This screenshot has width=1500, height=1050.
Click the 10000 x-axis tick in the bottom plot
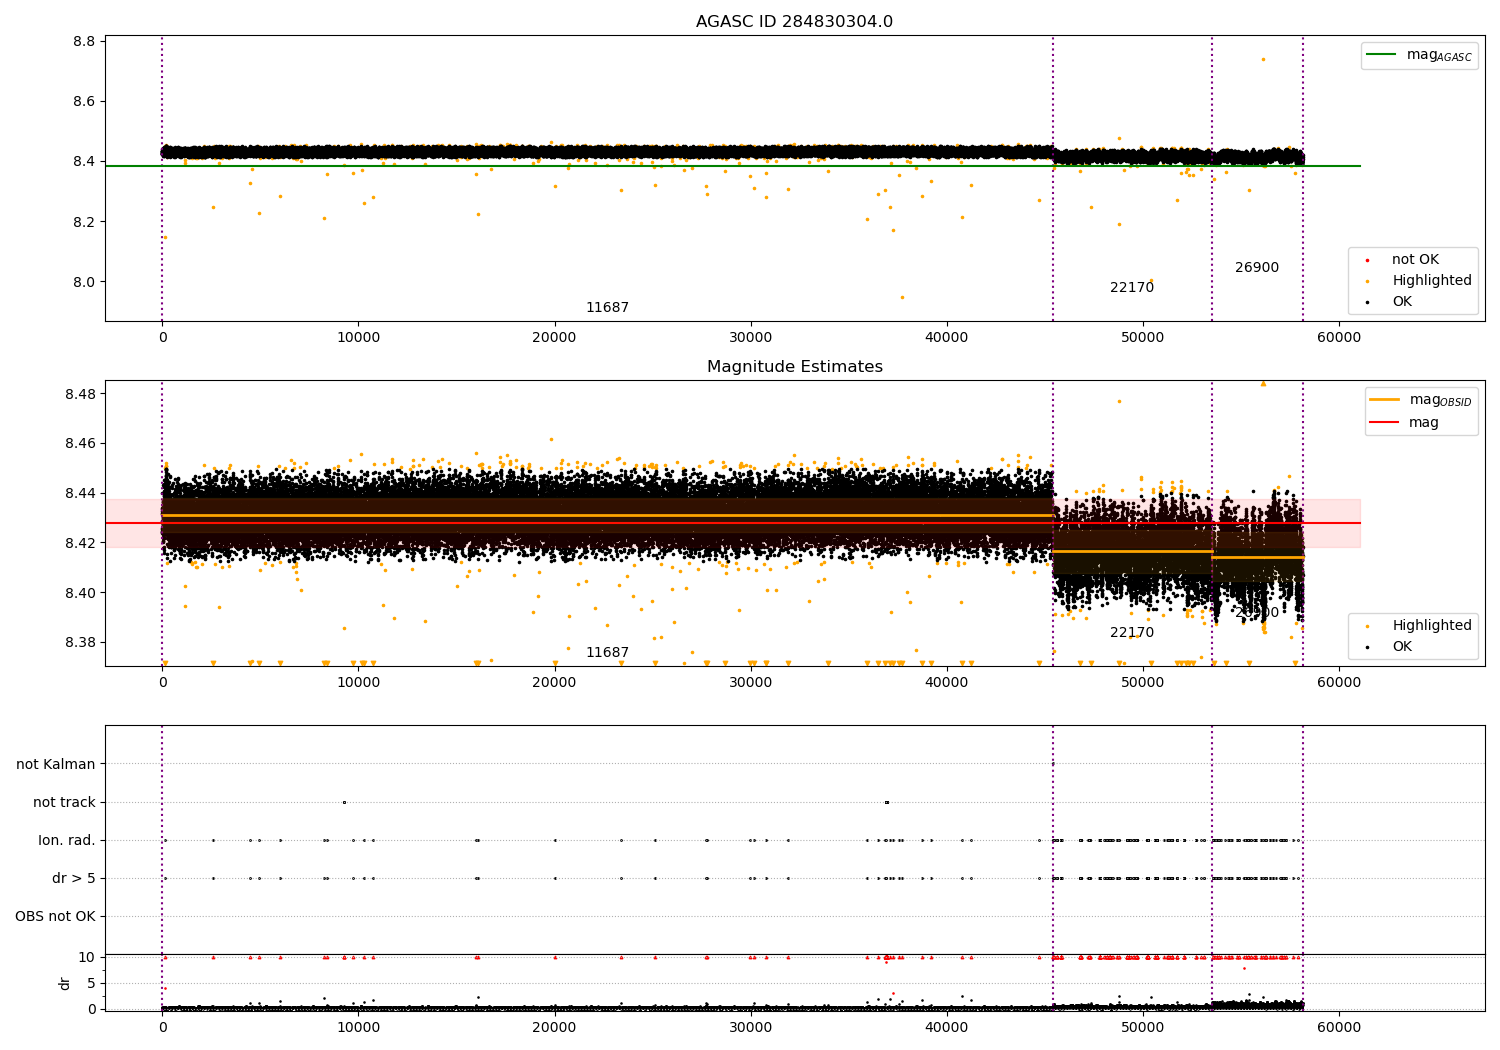point(358,1027)
